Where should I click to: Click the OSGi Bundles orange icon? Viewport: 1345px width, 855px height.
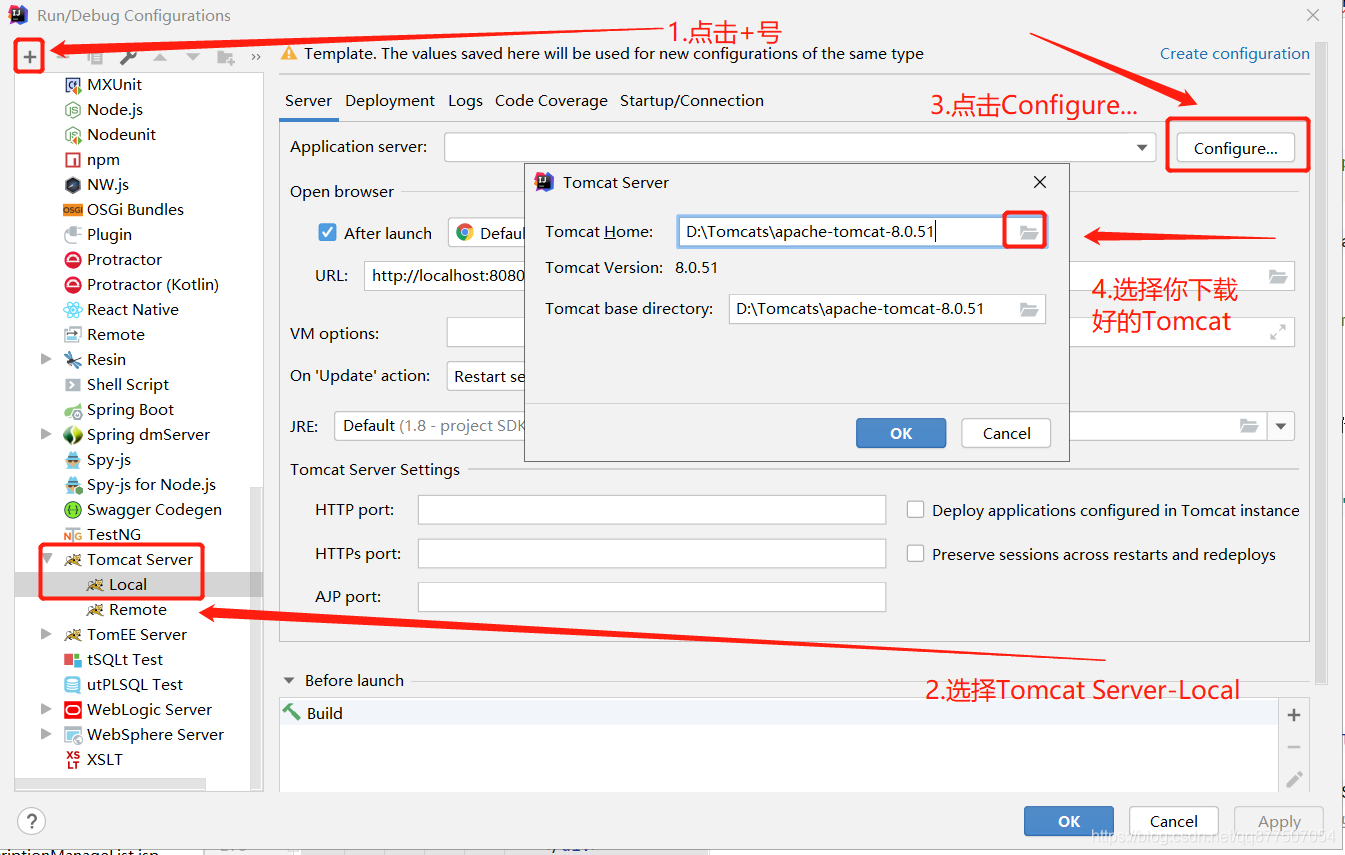(x=72, y=210)
